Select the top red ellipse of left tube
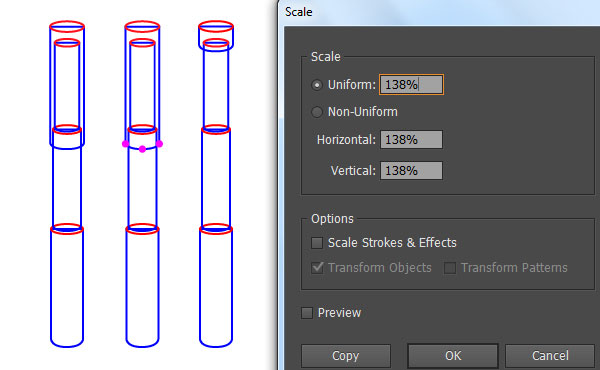This screenshot has width=600, height=370. (x=67, y=26)
